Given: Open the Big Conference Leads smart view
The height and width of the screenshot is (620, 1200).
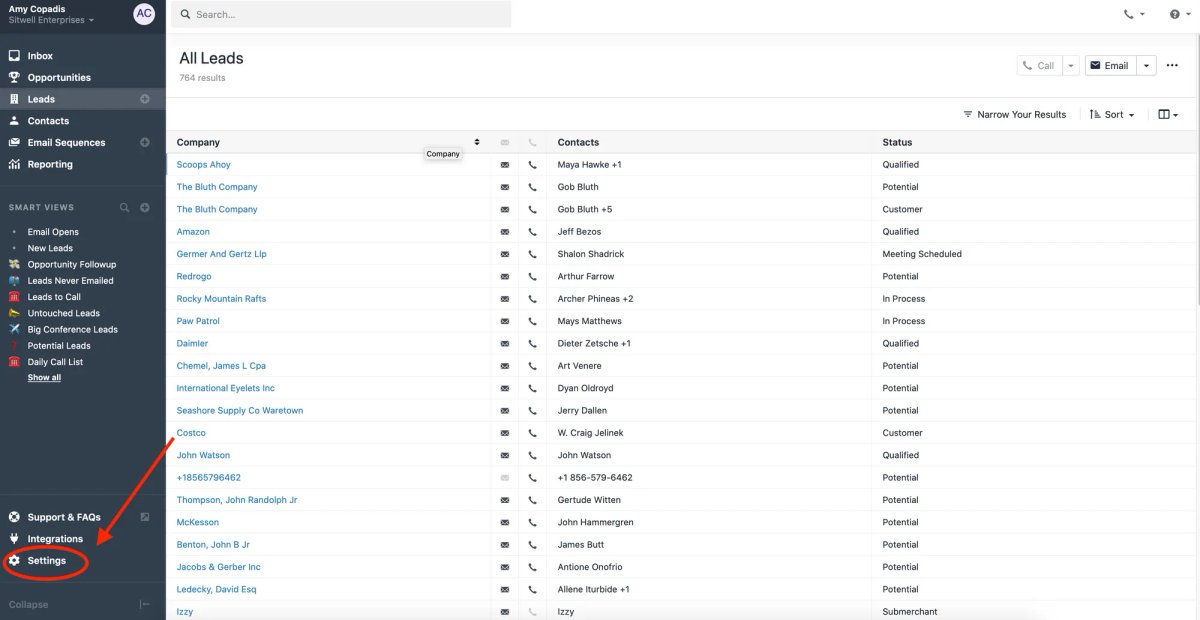Looking at the screenshot, I should (72, 329).
